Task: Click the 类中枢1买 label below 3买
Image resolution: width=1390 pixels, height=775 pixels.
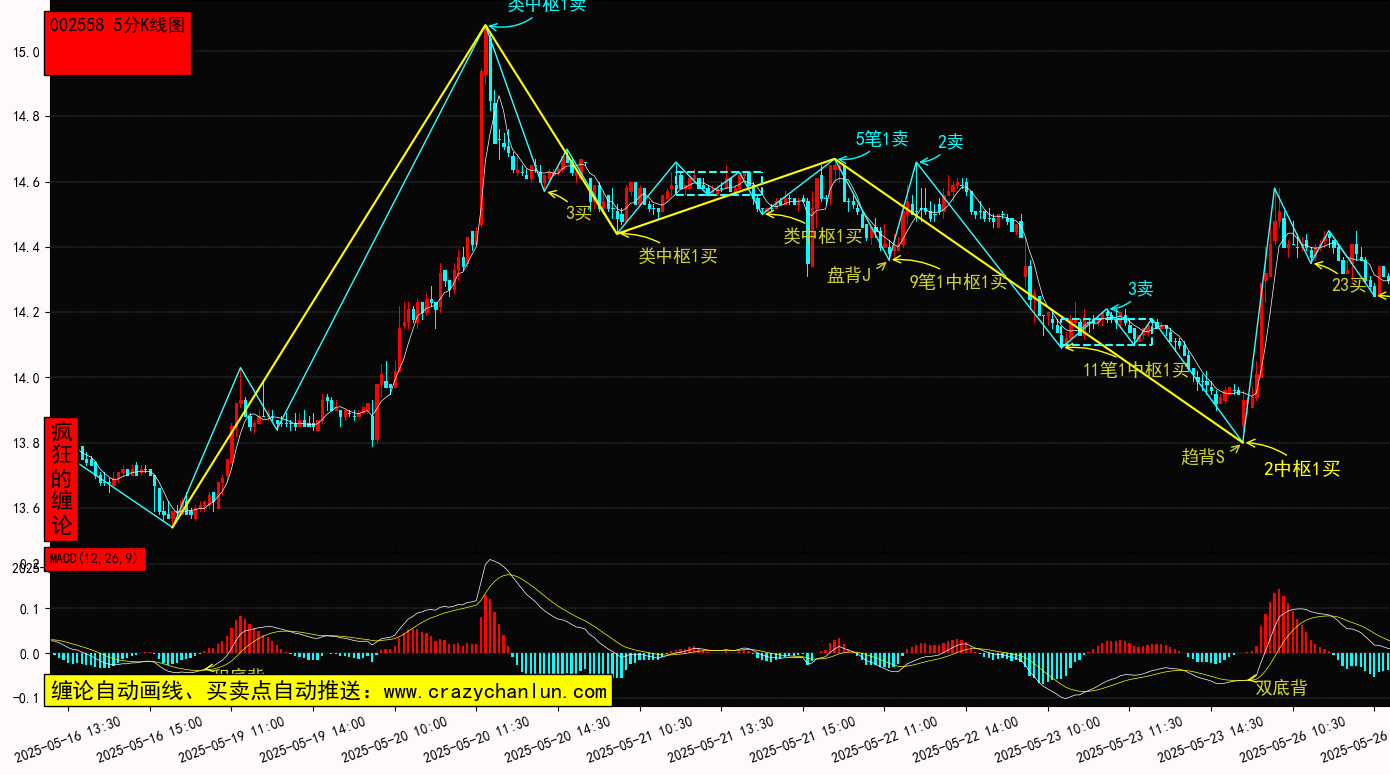Action: coord(678,256)
